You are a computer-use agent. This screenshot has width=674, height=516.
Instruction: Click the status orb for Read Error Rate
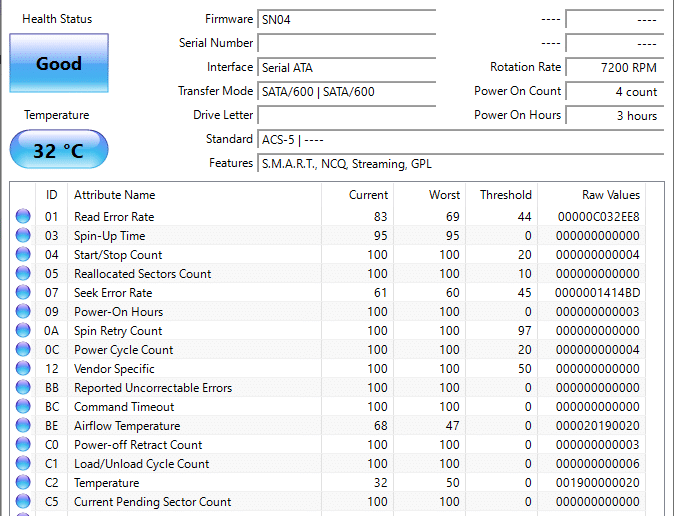pos(23,216)
